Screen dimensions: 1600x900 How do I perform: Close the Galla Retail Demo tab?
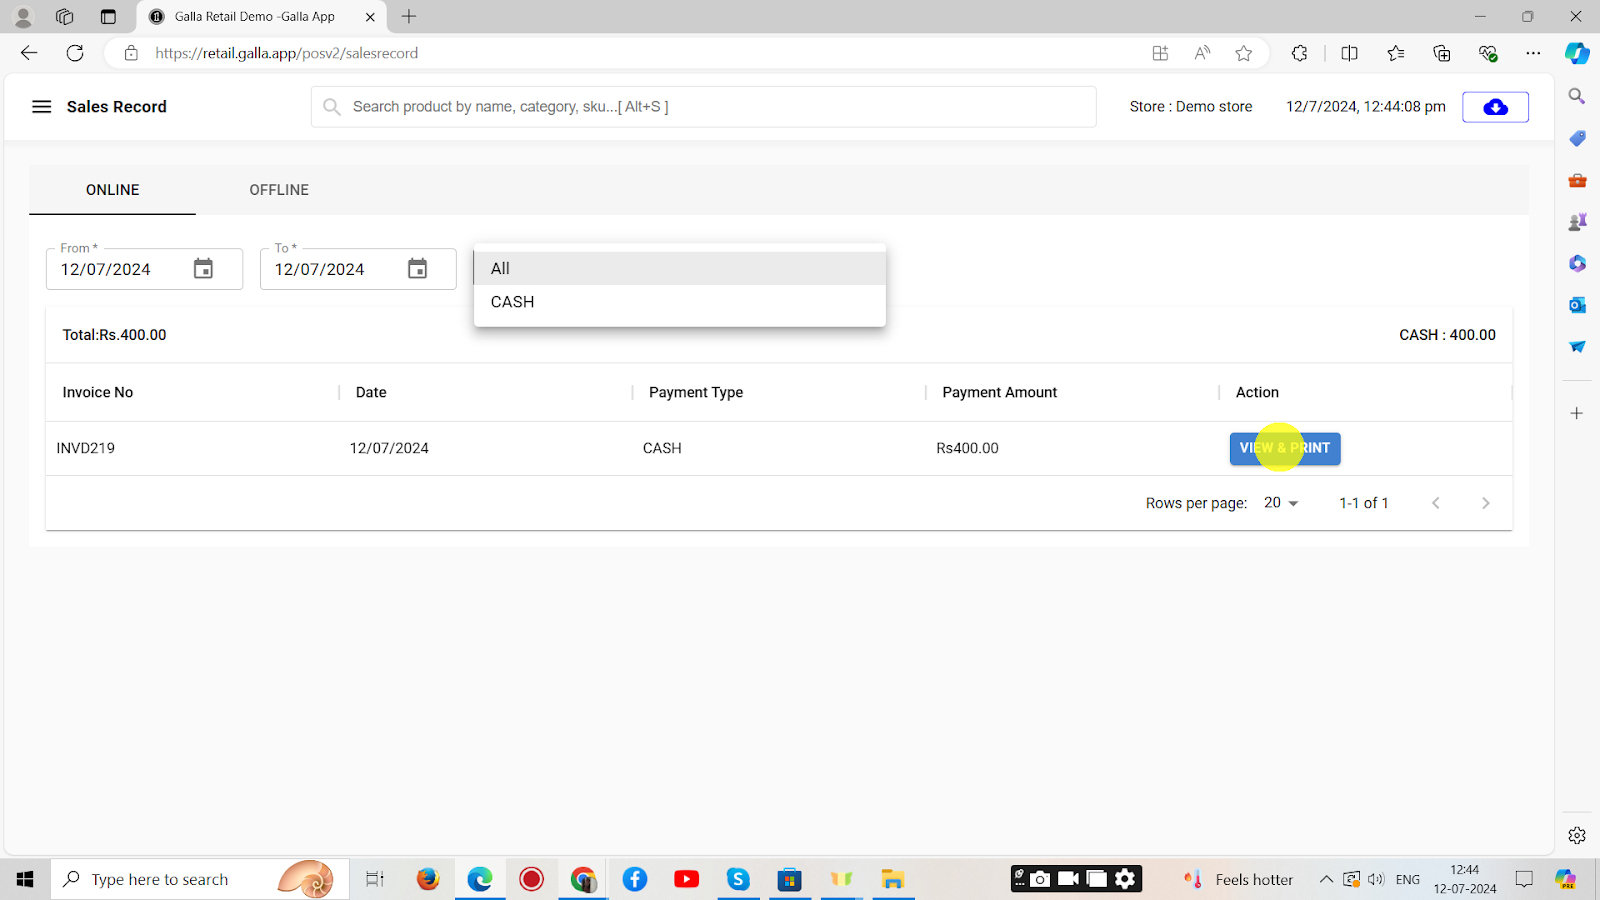tap(370, 17)
